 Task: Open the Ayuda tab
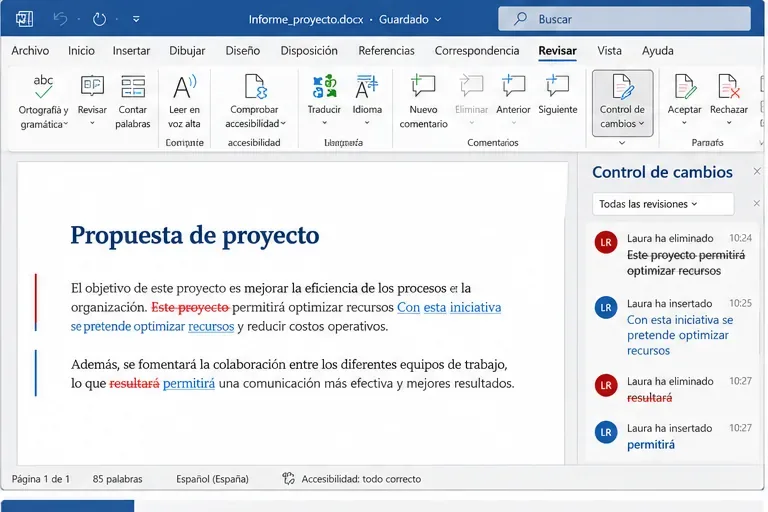[x=657, y=50]
